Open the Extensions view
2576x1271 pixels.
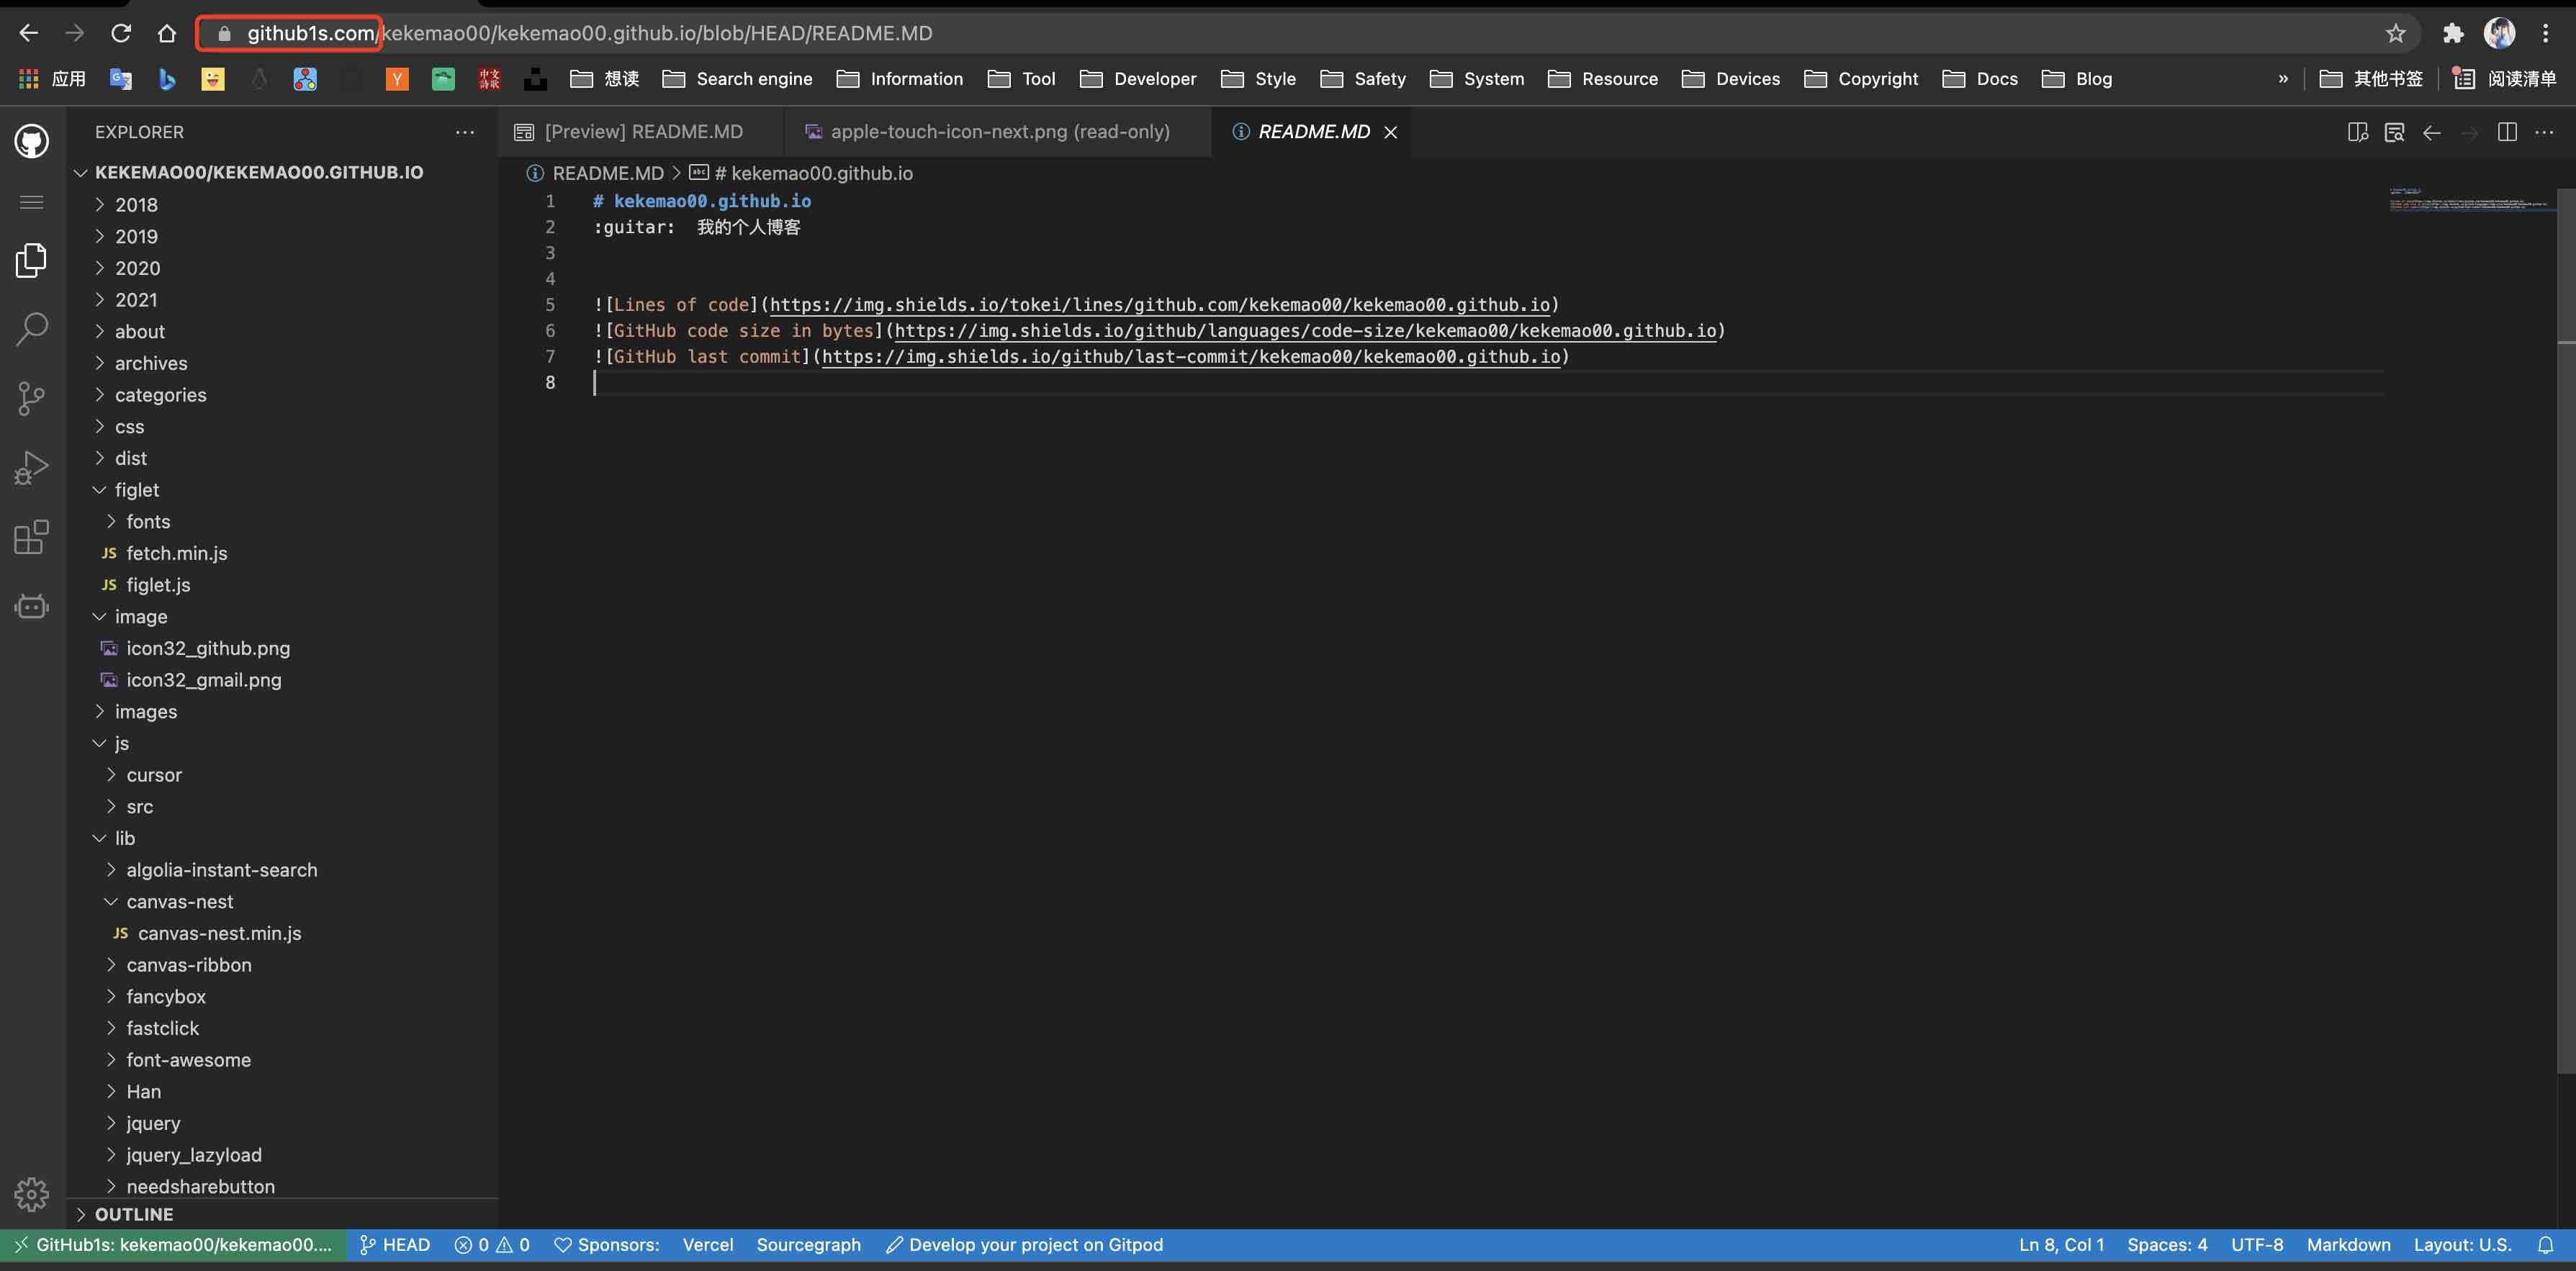[x=31, y=537]
